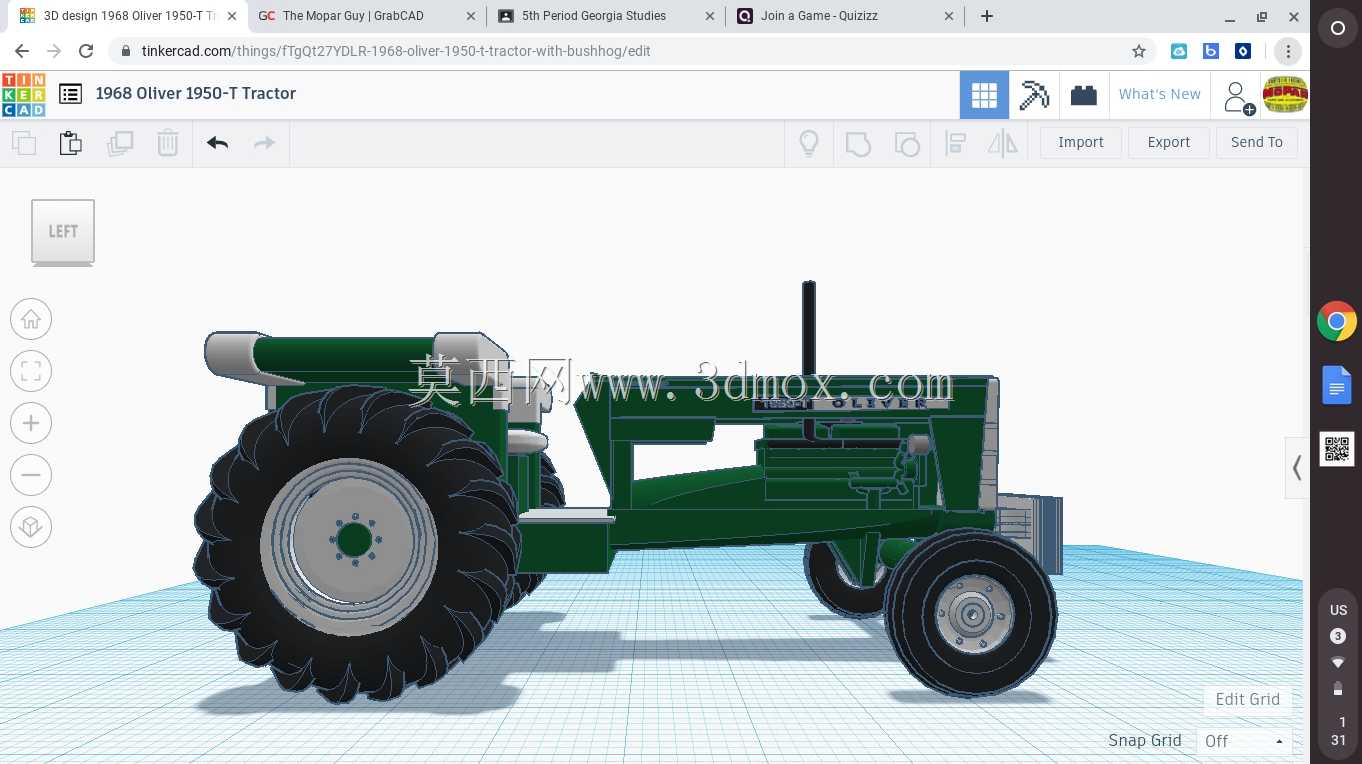
Task: Click the Edit Grid button
Action: [1247, 699]
